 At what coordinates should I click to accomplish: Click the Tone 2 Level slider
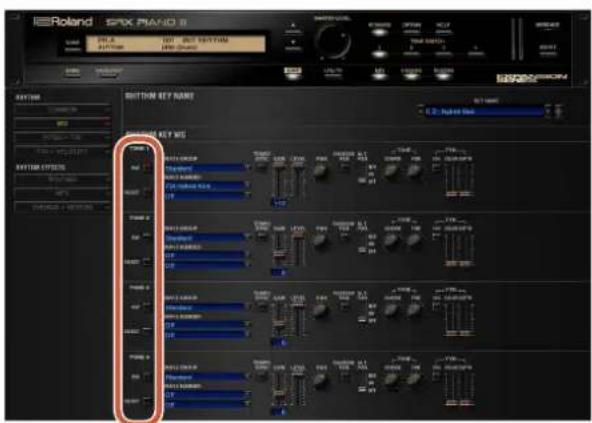coord(298,250)
